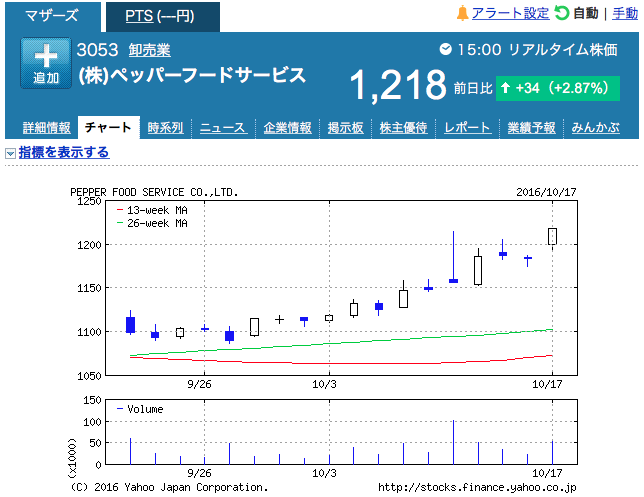Screen dimensions: 644x497
Task: Click PEPPER FOOD SERVICE CO.,LTD. chart title
Action: tap(154, 192)
